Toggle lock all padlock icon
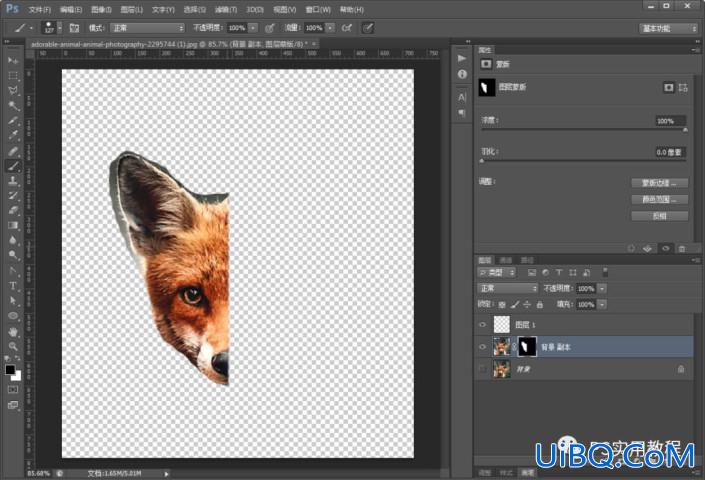705x480 pixels. click(540, 305)
